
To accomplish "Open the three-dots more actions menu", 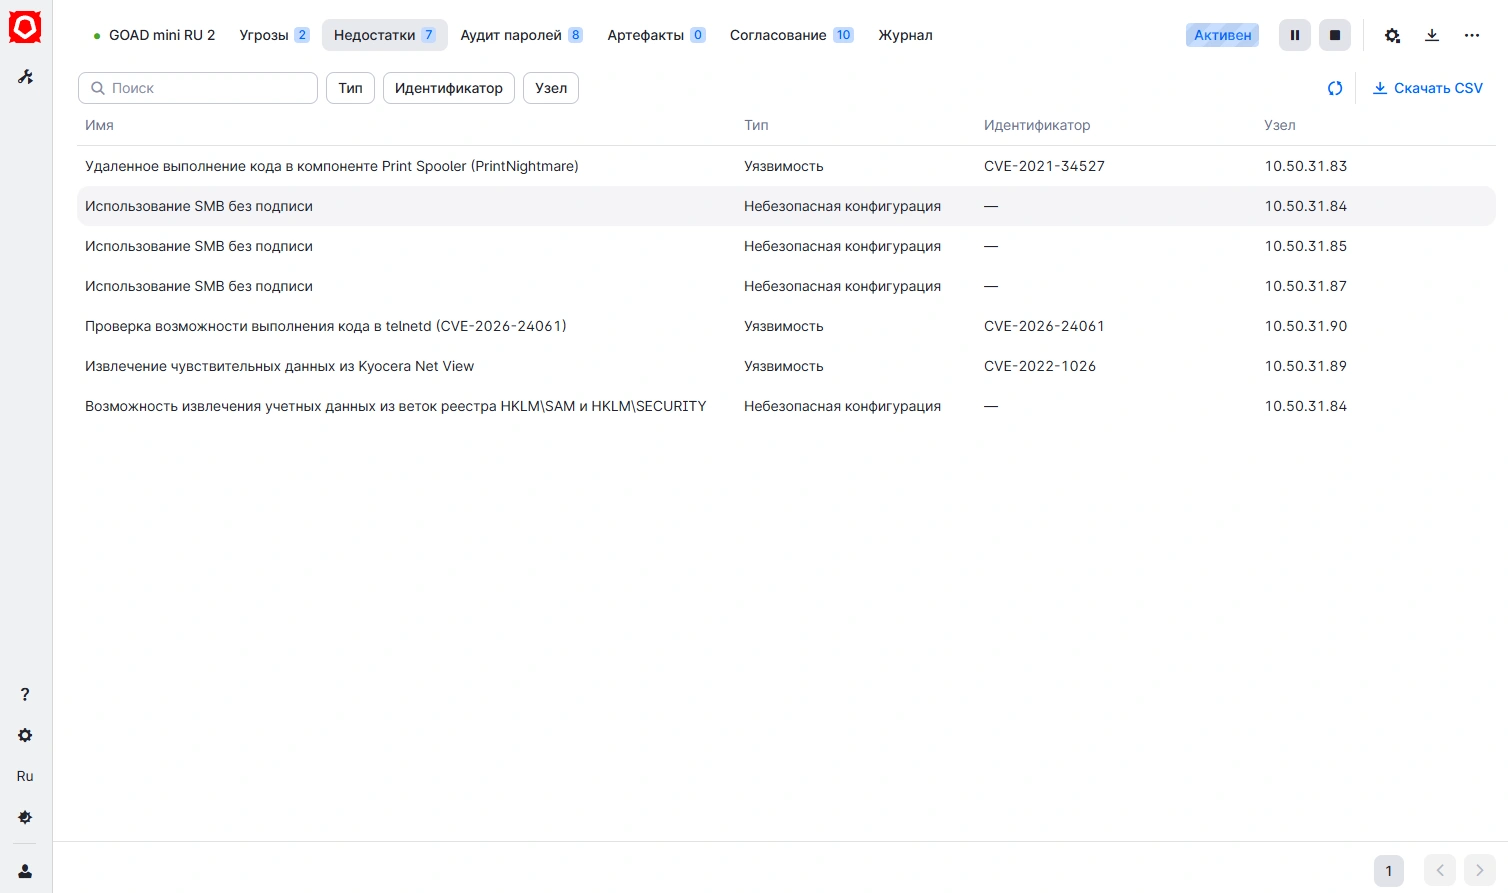I will point(1472,35).
